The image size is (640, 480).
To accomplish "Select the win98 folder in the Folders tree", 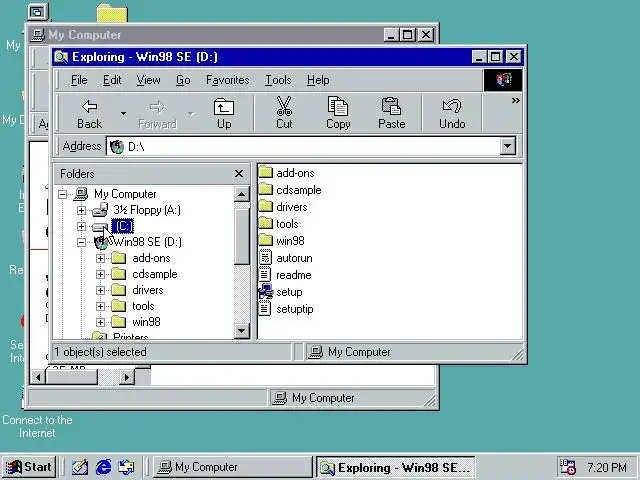I will (x=146, y=322).
